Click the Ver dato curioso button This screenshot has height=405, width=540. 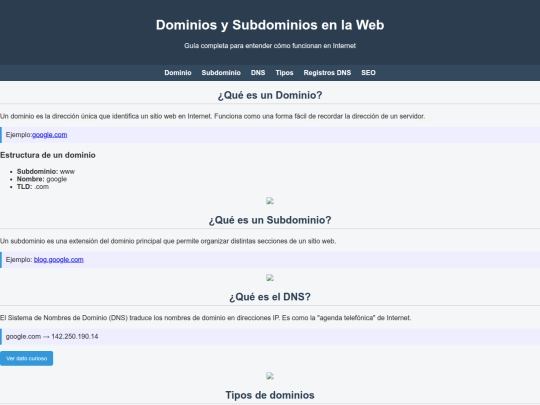pos(27,359)
